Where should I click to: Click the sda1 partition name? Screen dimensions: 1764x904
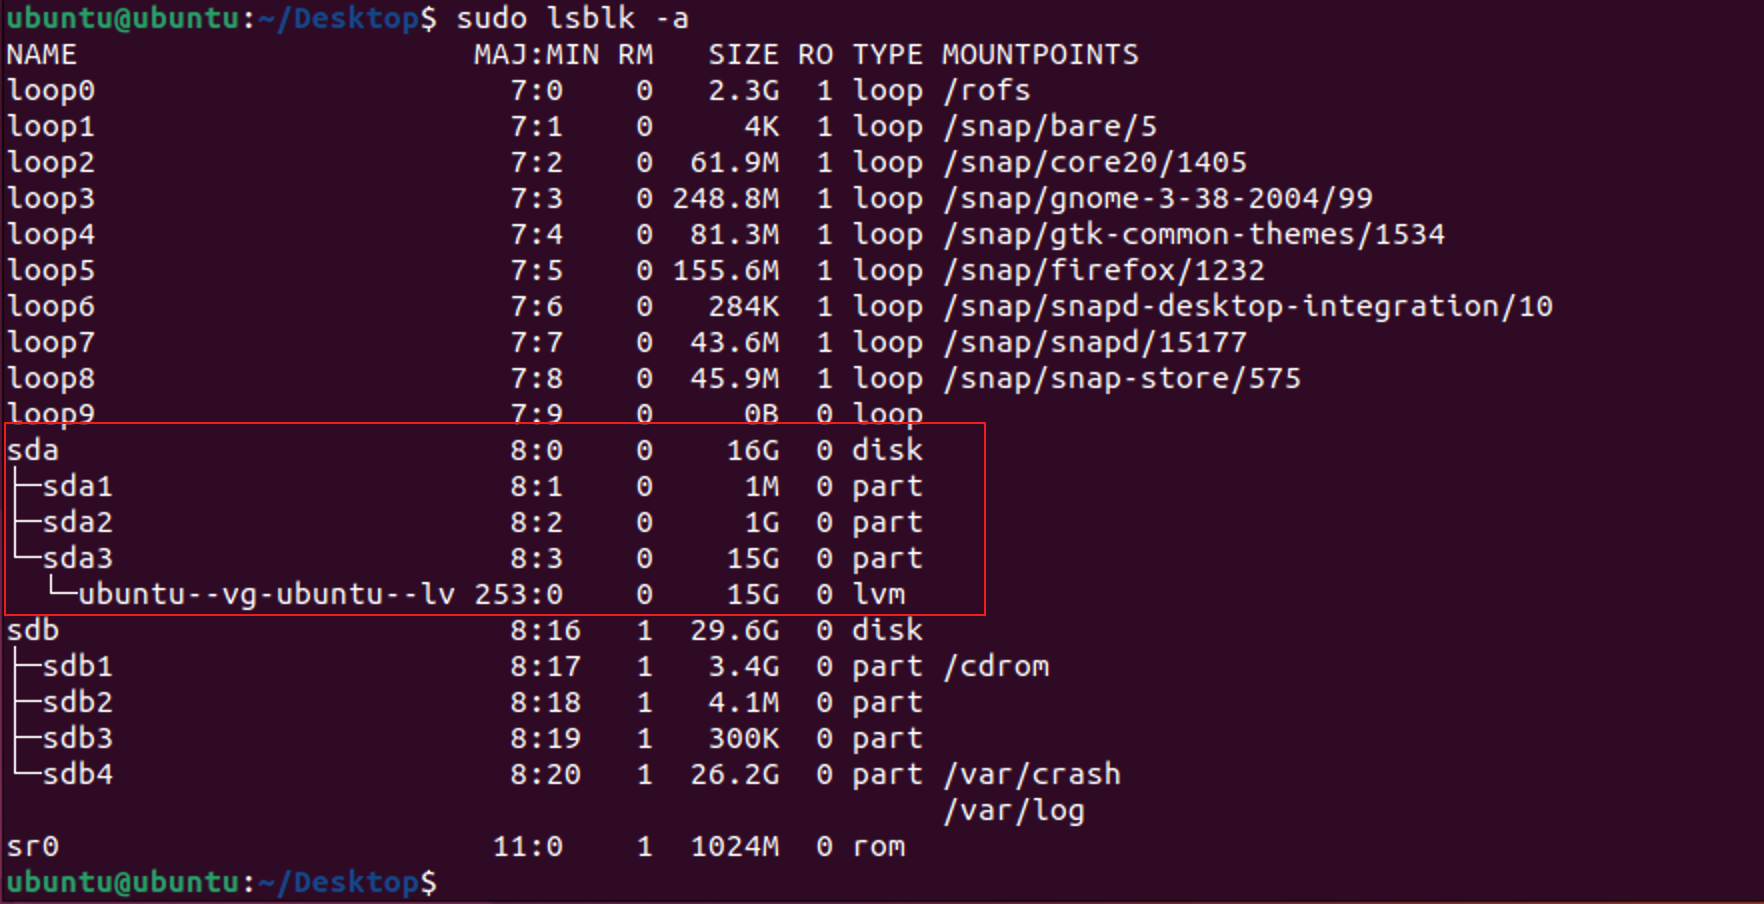tap(77, 486)
